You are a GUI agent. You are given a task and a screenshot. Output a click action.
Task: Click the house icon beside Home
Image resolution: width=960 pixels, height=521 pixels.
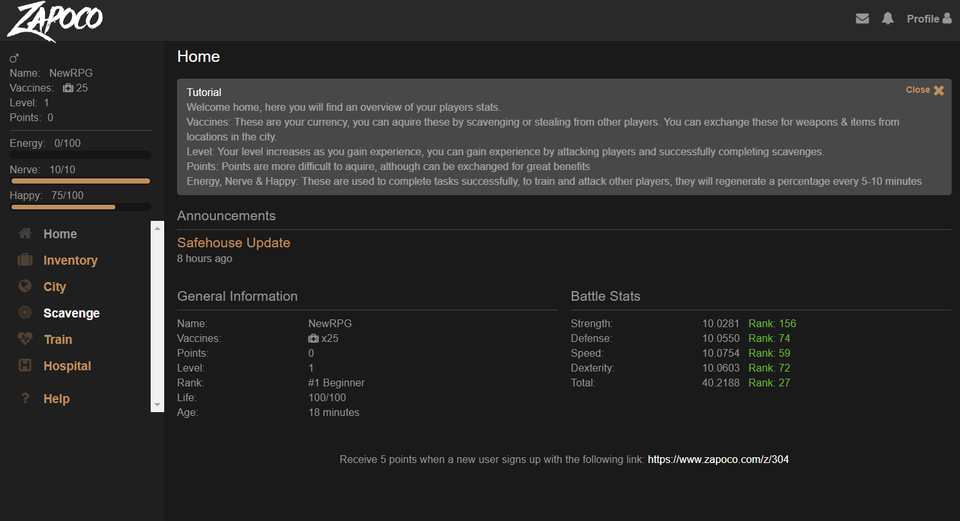point(25,234)
